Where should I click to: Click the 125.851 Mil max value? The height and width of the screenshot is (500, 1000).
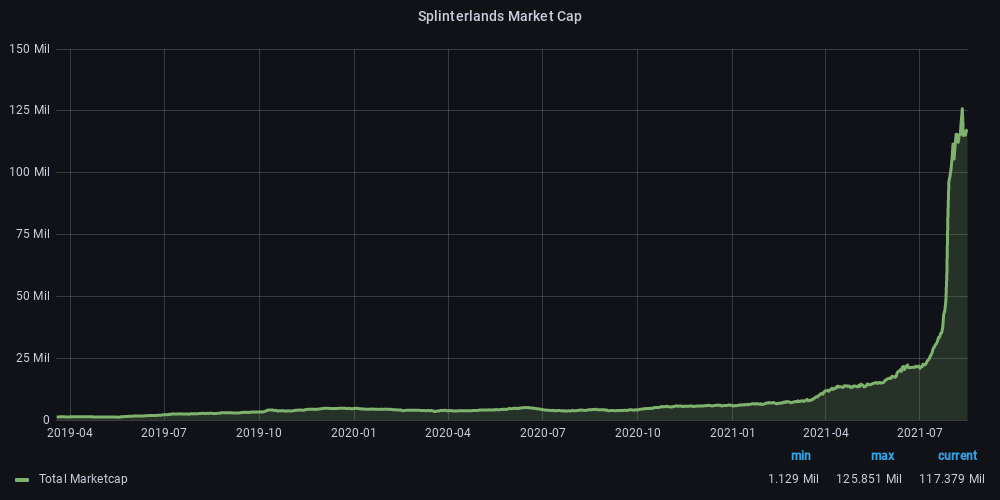869,479
